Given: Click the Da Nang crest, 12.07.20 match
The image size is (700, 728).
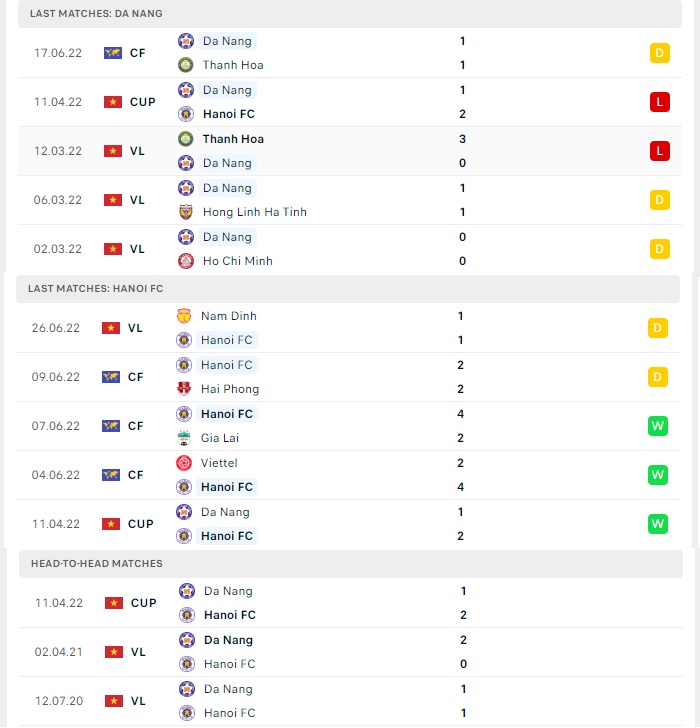Looking at the screenshot, I should click(187, 689).
